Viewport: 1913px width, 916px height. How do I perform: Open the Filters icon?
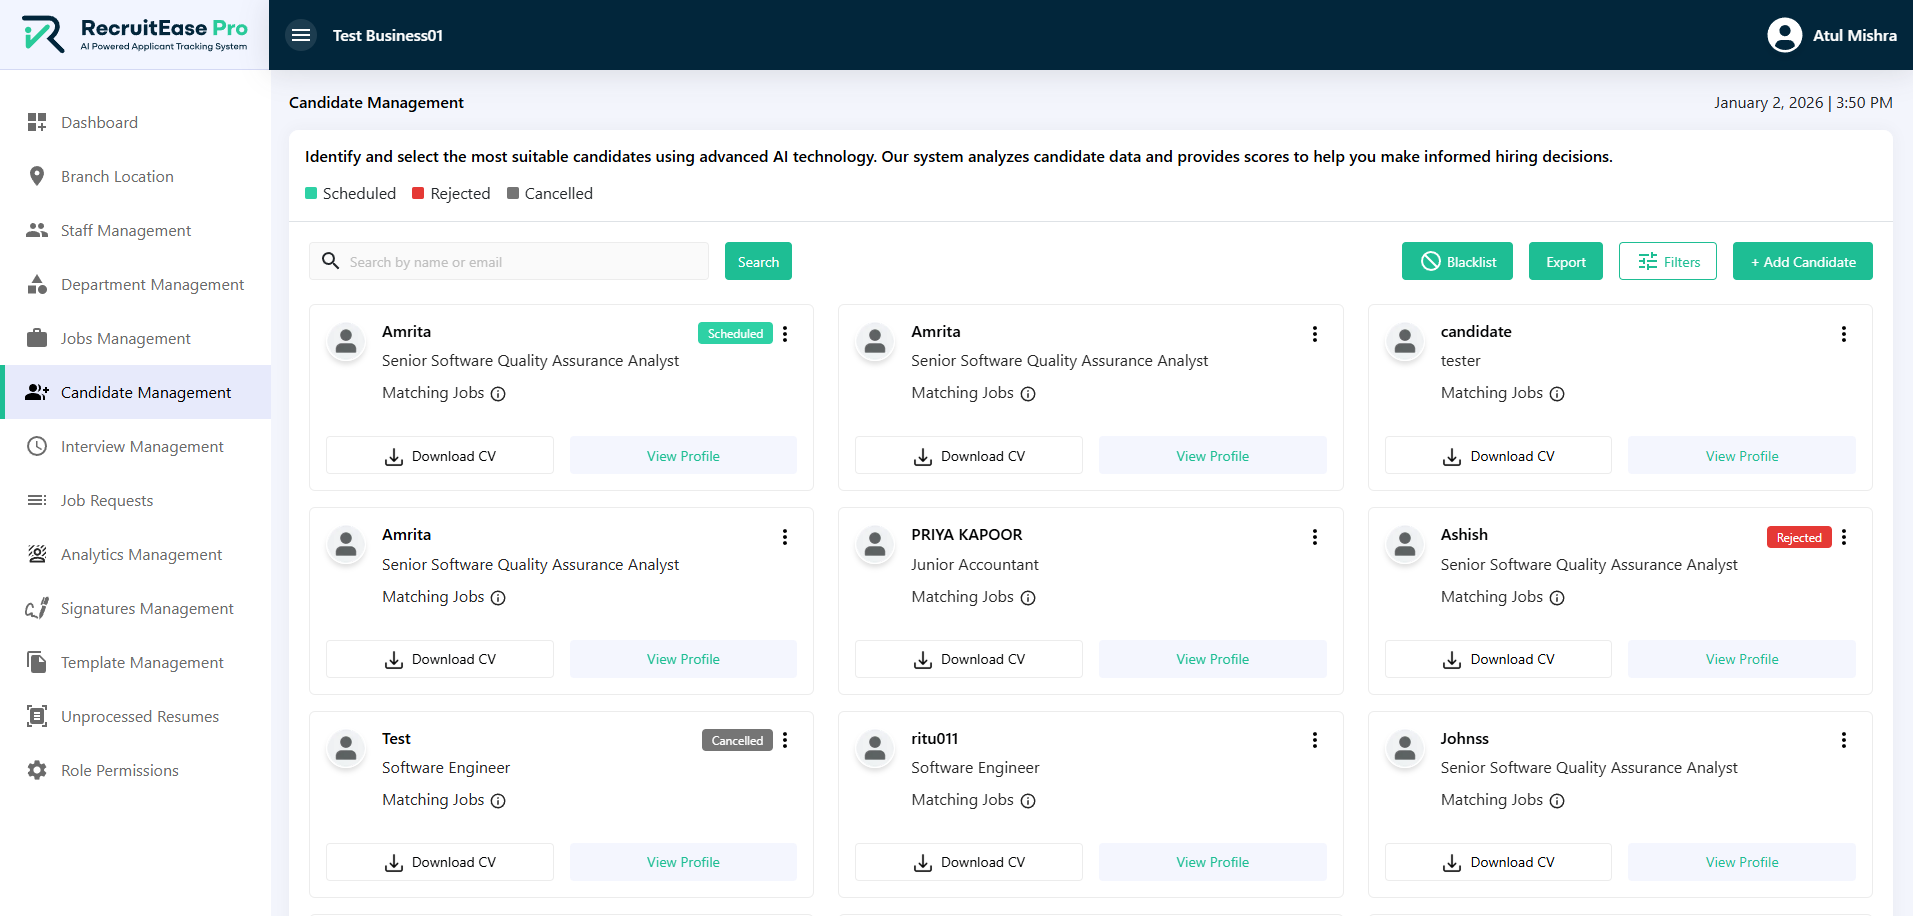[x=1647, y=261]
